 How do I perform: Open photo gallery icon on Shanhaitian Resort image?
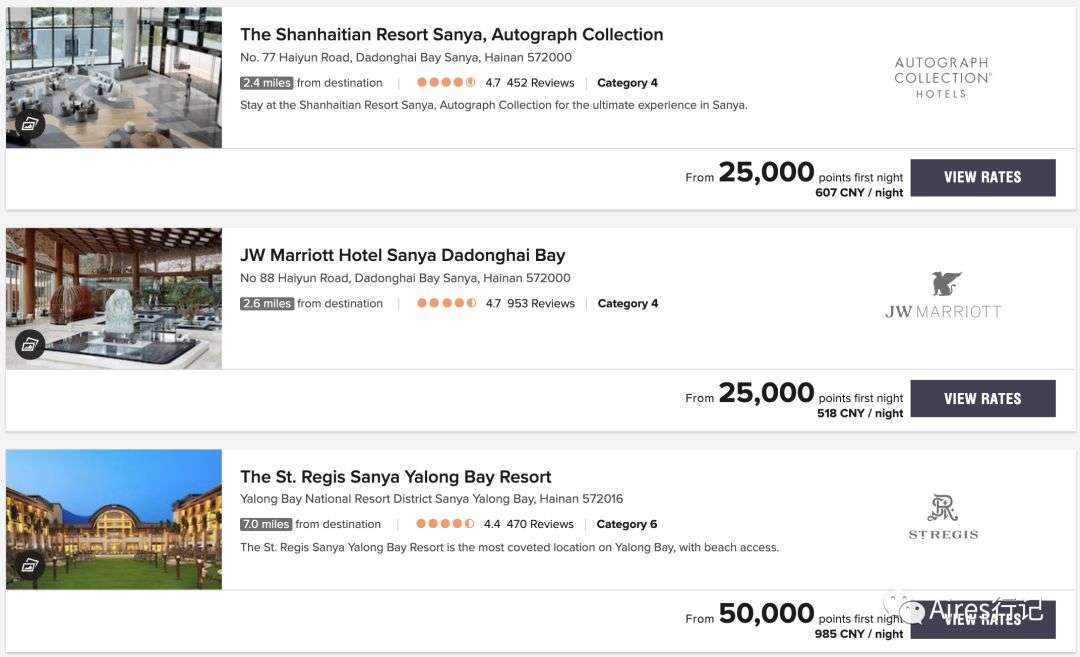(29, 125)
